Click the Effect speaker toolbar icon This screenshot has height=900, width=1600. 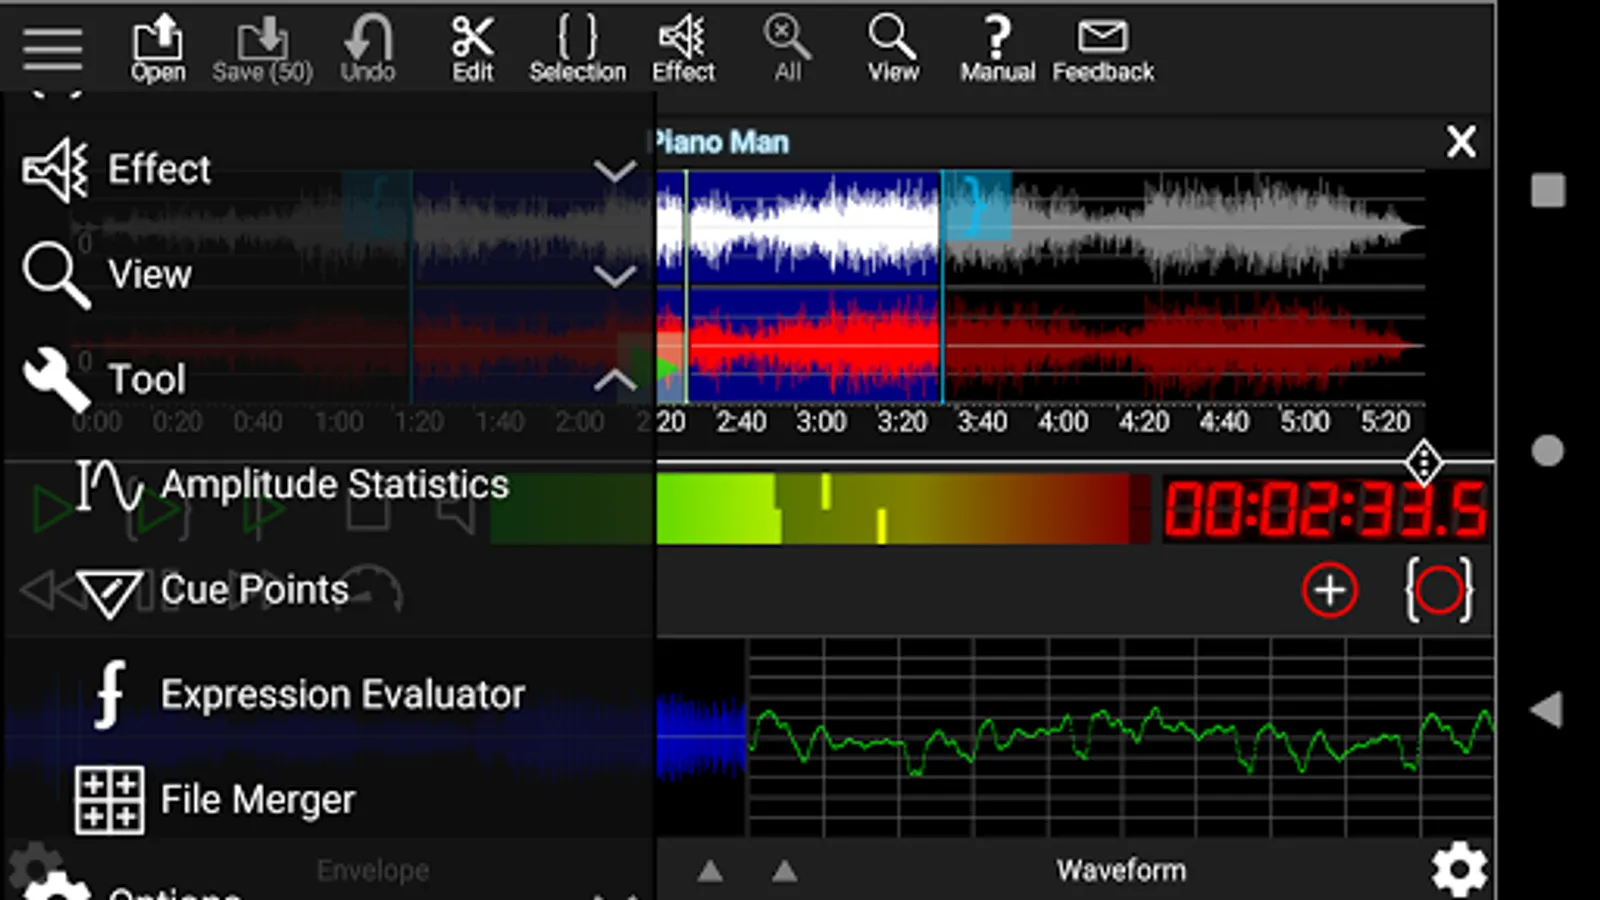(683, 48)
